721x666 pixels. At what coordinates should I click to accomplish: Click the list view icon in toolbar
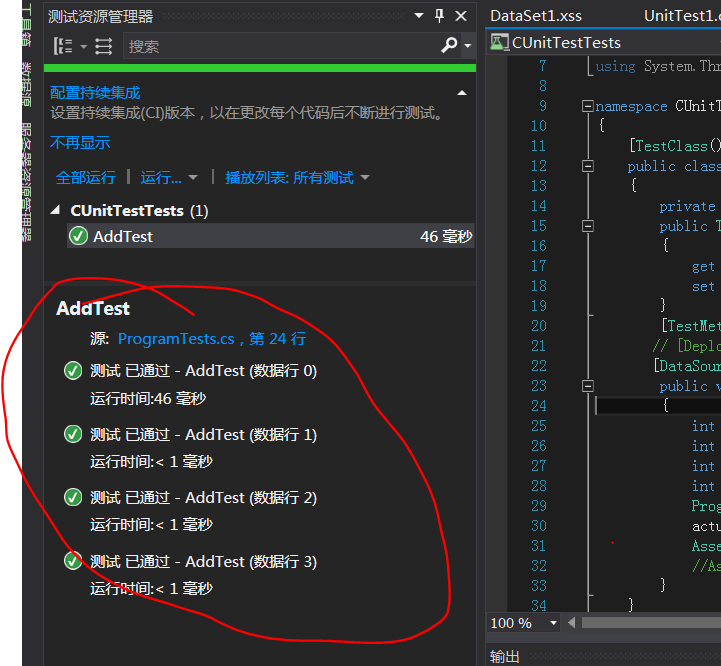pyautogui.click(x=103, y=46)
